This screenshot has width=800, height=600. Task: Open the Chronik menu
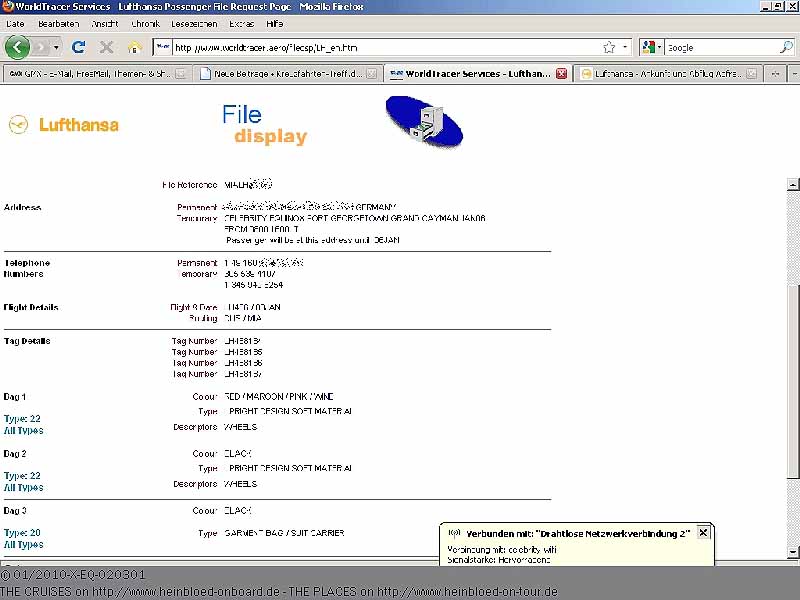click(145, 23)
